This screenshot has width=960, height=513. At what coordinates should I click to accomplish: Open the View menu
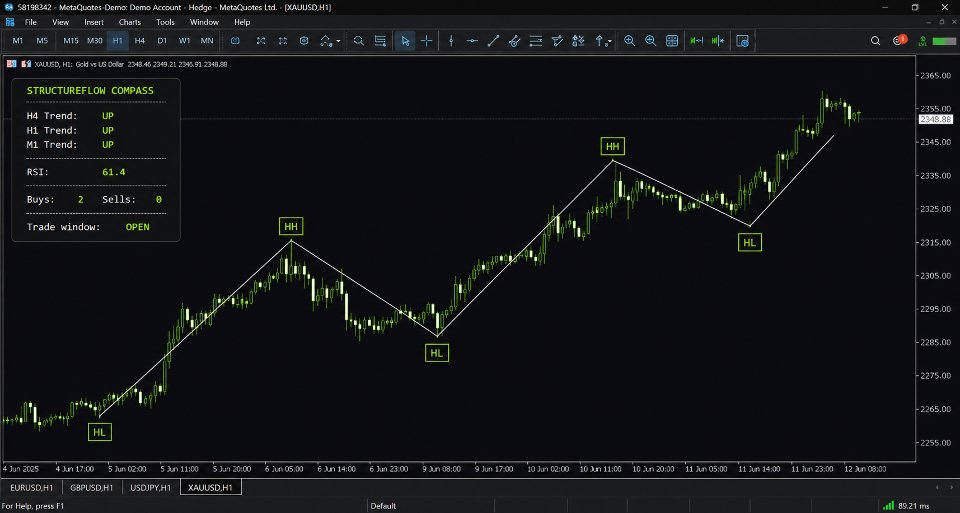pyautogui.click(x=61, y=22)
